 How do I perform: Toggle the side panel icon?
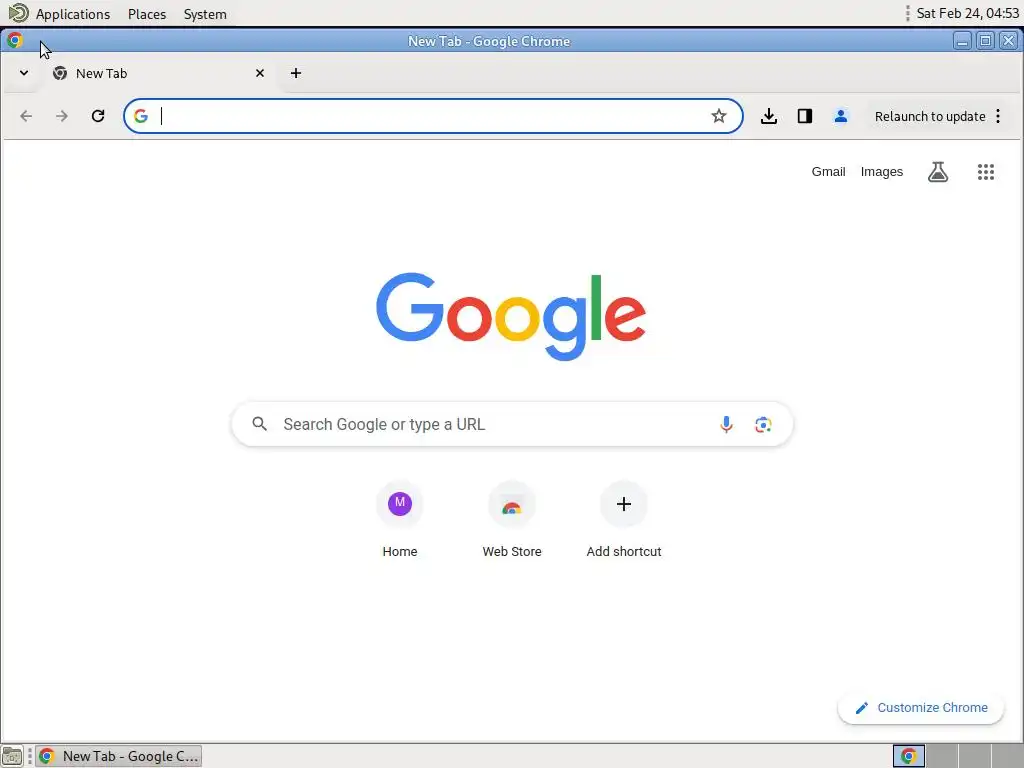pyautogui.click(x=805, y=116)
